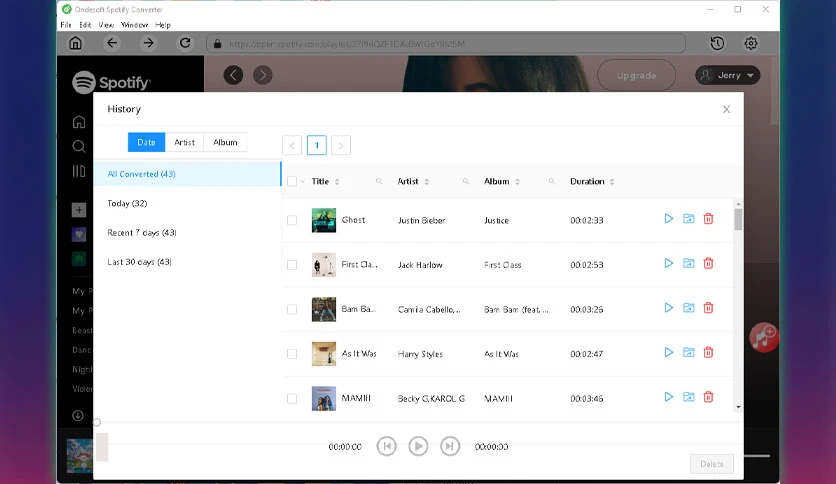Open settings gear in toolbar
Image resolution: width=836 pixels, height=484 pixels.
(751, 43)
